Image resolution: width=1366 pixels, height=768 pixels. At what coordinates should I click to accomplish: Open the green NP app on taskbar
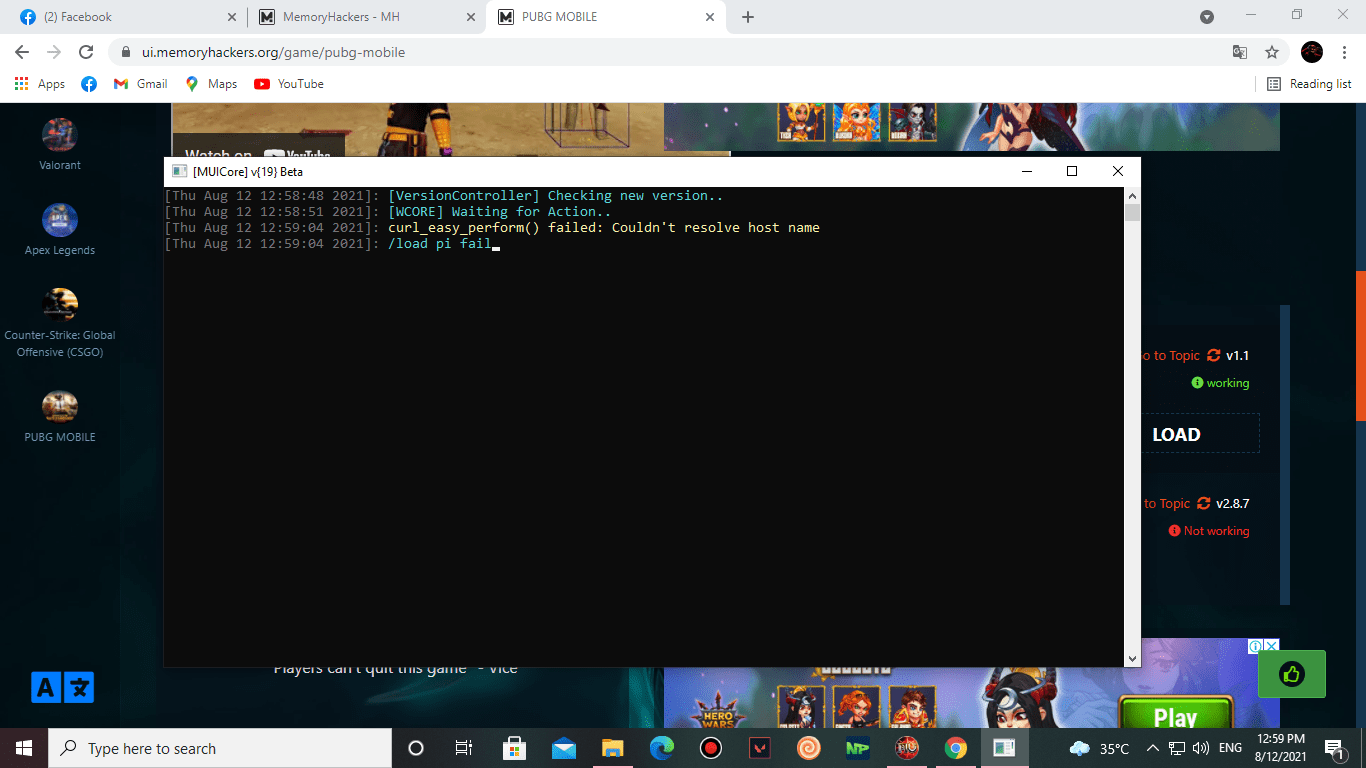[857, 748]
